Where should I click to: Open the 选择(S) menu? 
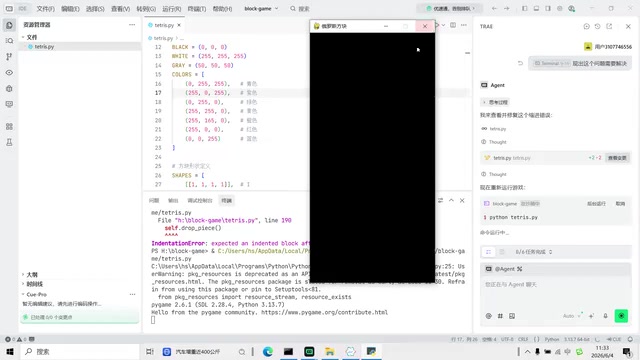pos(95,9)
